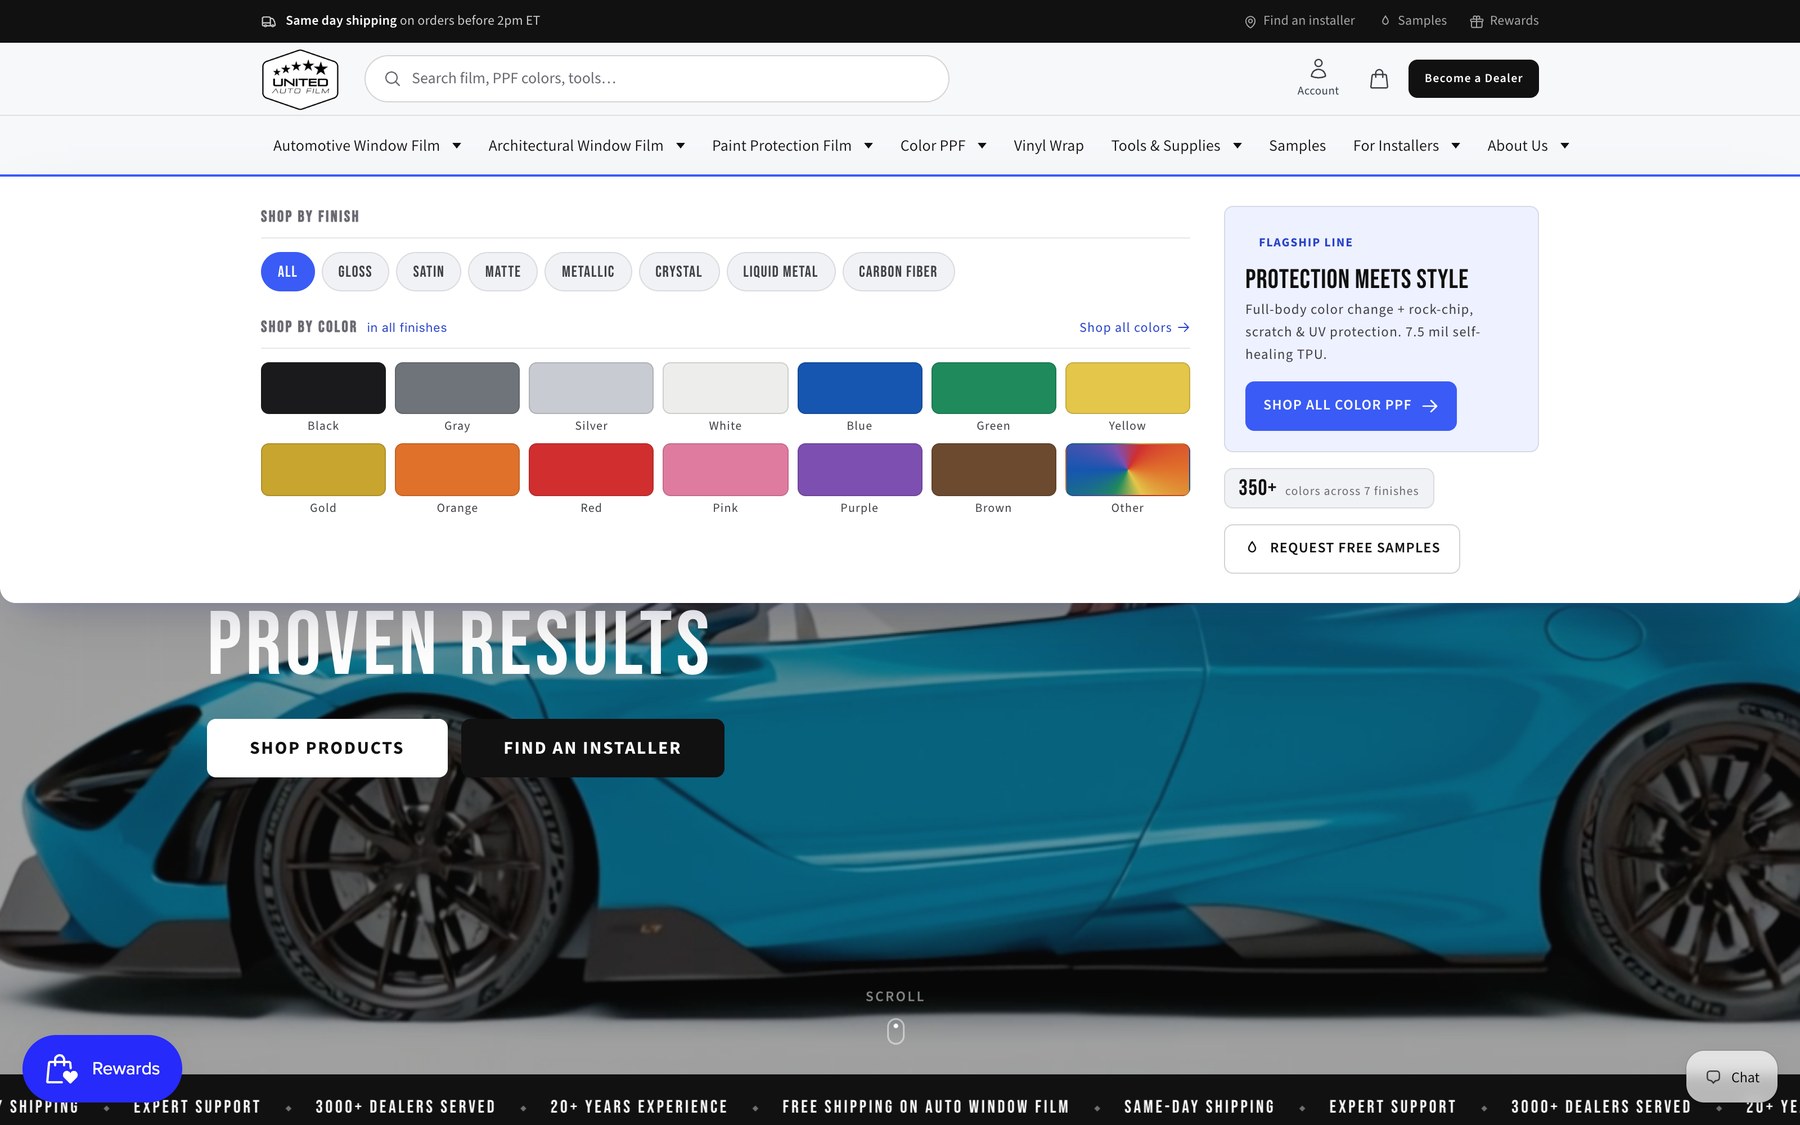Image resolution: width=1800 pixels, height=1125 pixels.
Task: Click the 350+ colors across 7 finishes badge
Action: (x=1329, y=489)
